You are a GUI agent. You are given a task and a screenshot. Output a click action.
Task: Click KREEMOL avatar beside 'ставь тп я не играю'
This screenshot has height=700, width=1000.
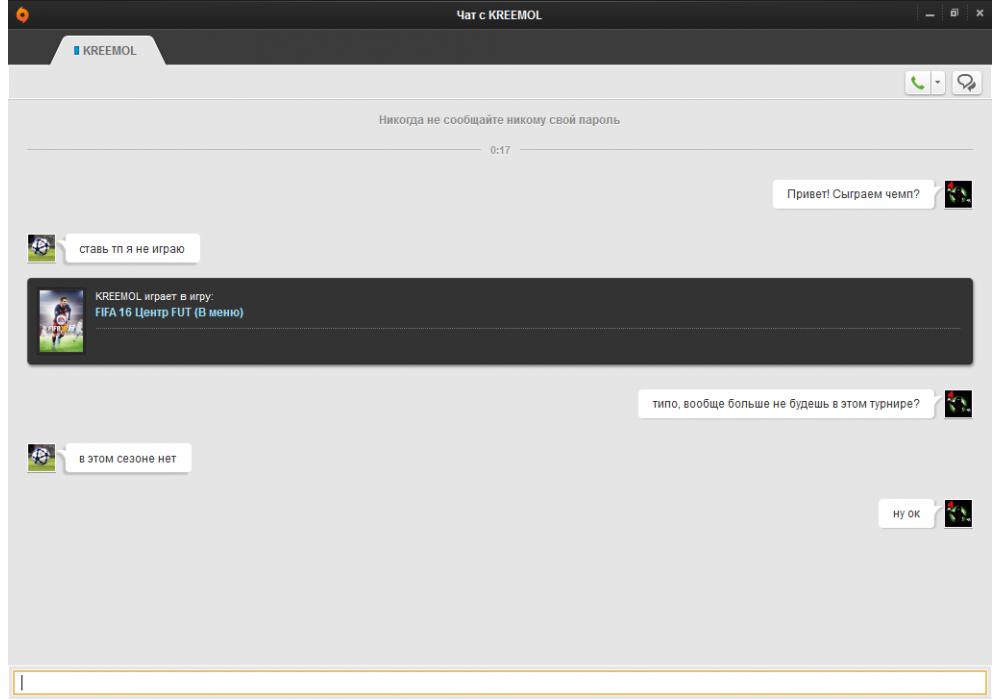coord(41,248)
